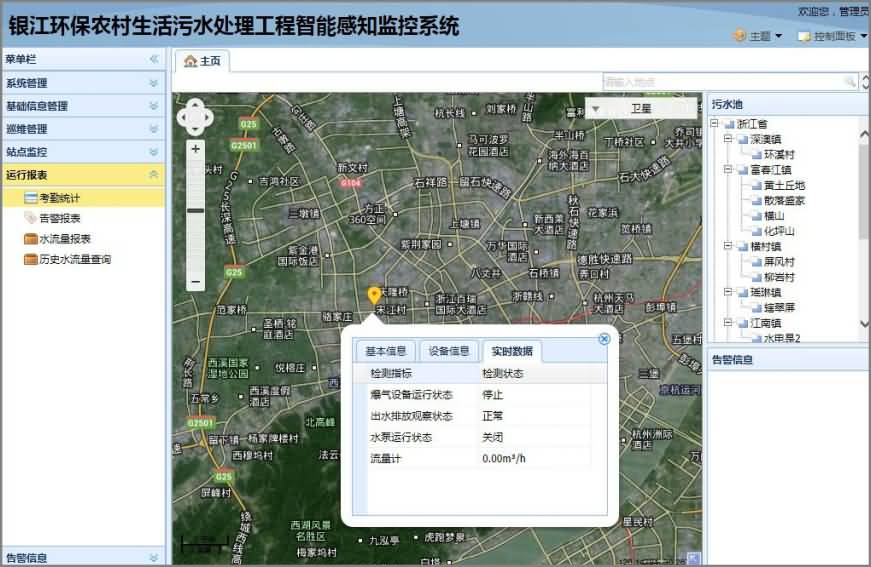The width and height of the screenshot is (871, 567).
Task: Click the map zoom in plus button
Action: point(196,149)
